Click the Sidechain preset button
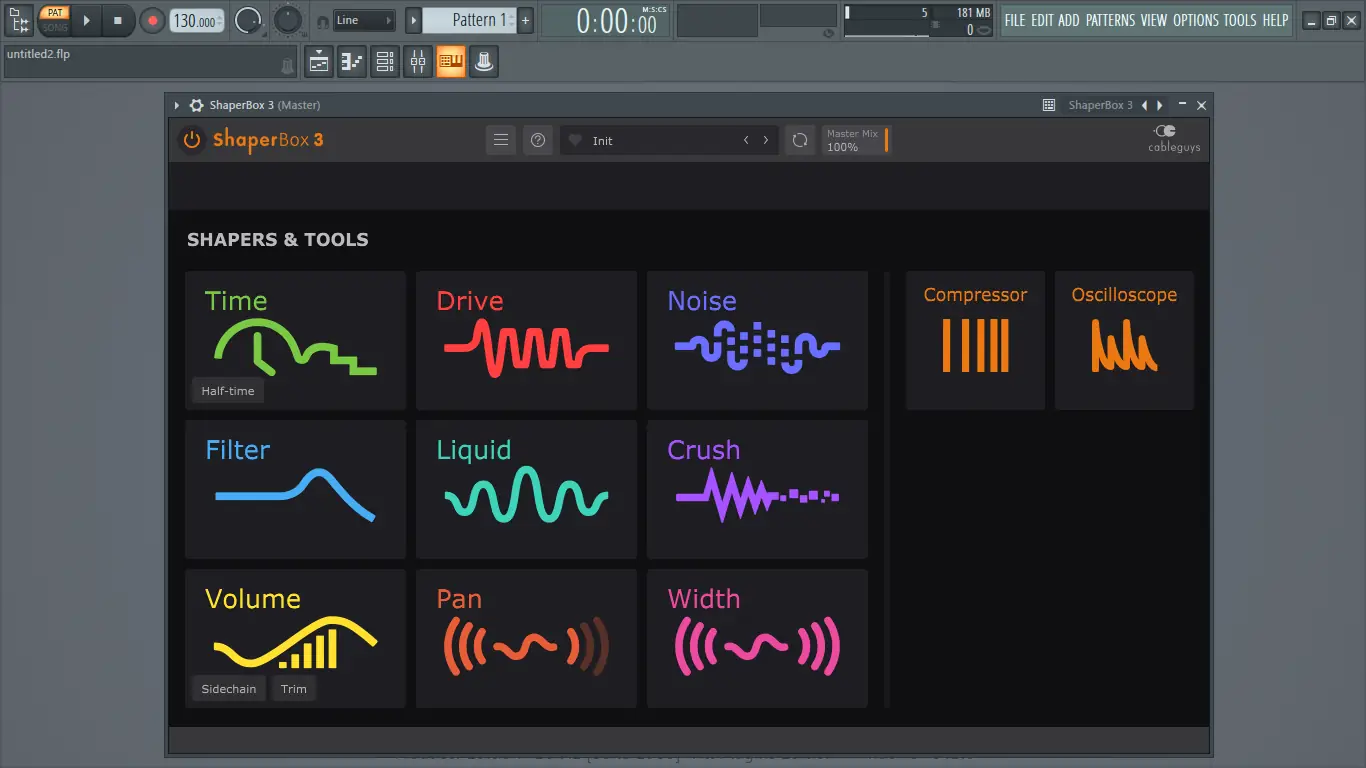This screenshot has height=768, width=1366. tap(229, 689)
